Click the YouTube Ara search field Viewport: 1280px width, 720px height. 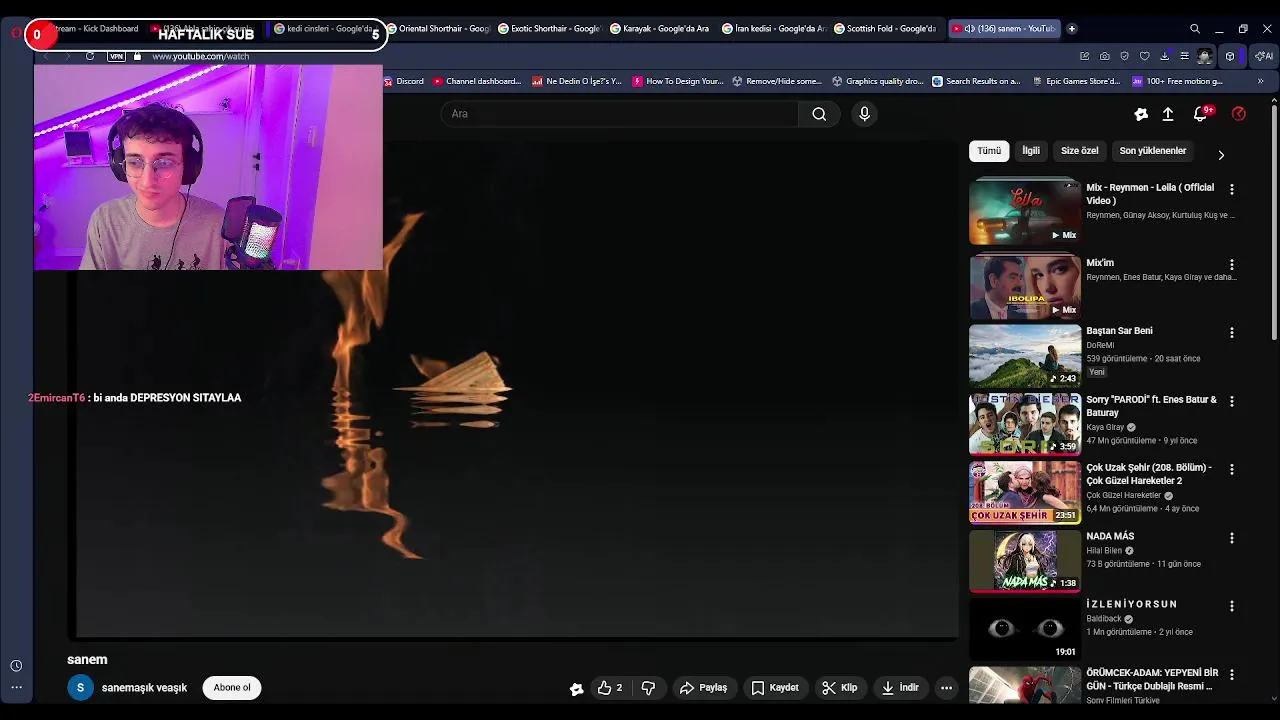pyautogui.click(x=620, y=114)
